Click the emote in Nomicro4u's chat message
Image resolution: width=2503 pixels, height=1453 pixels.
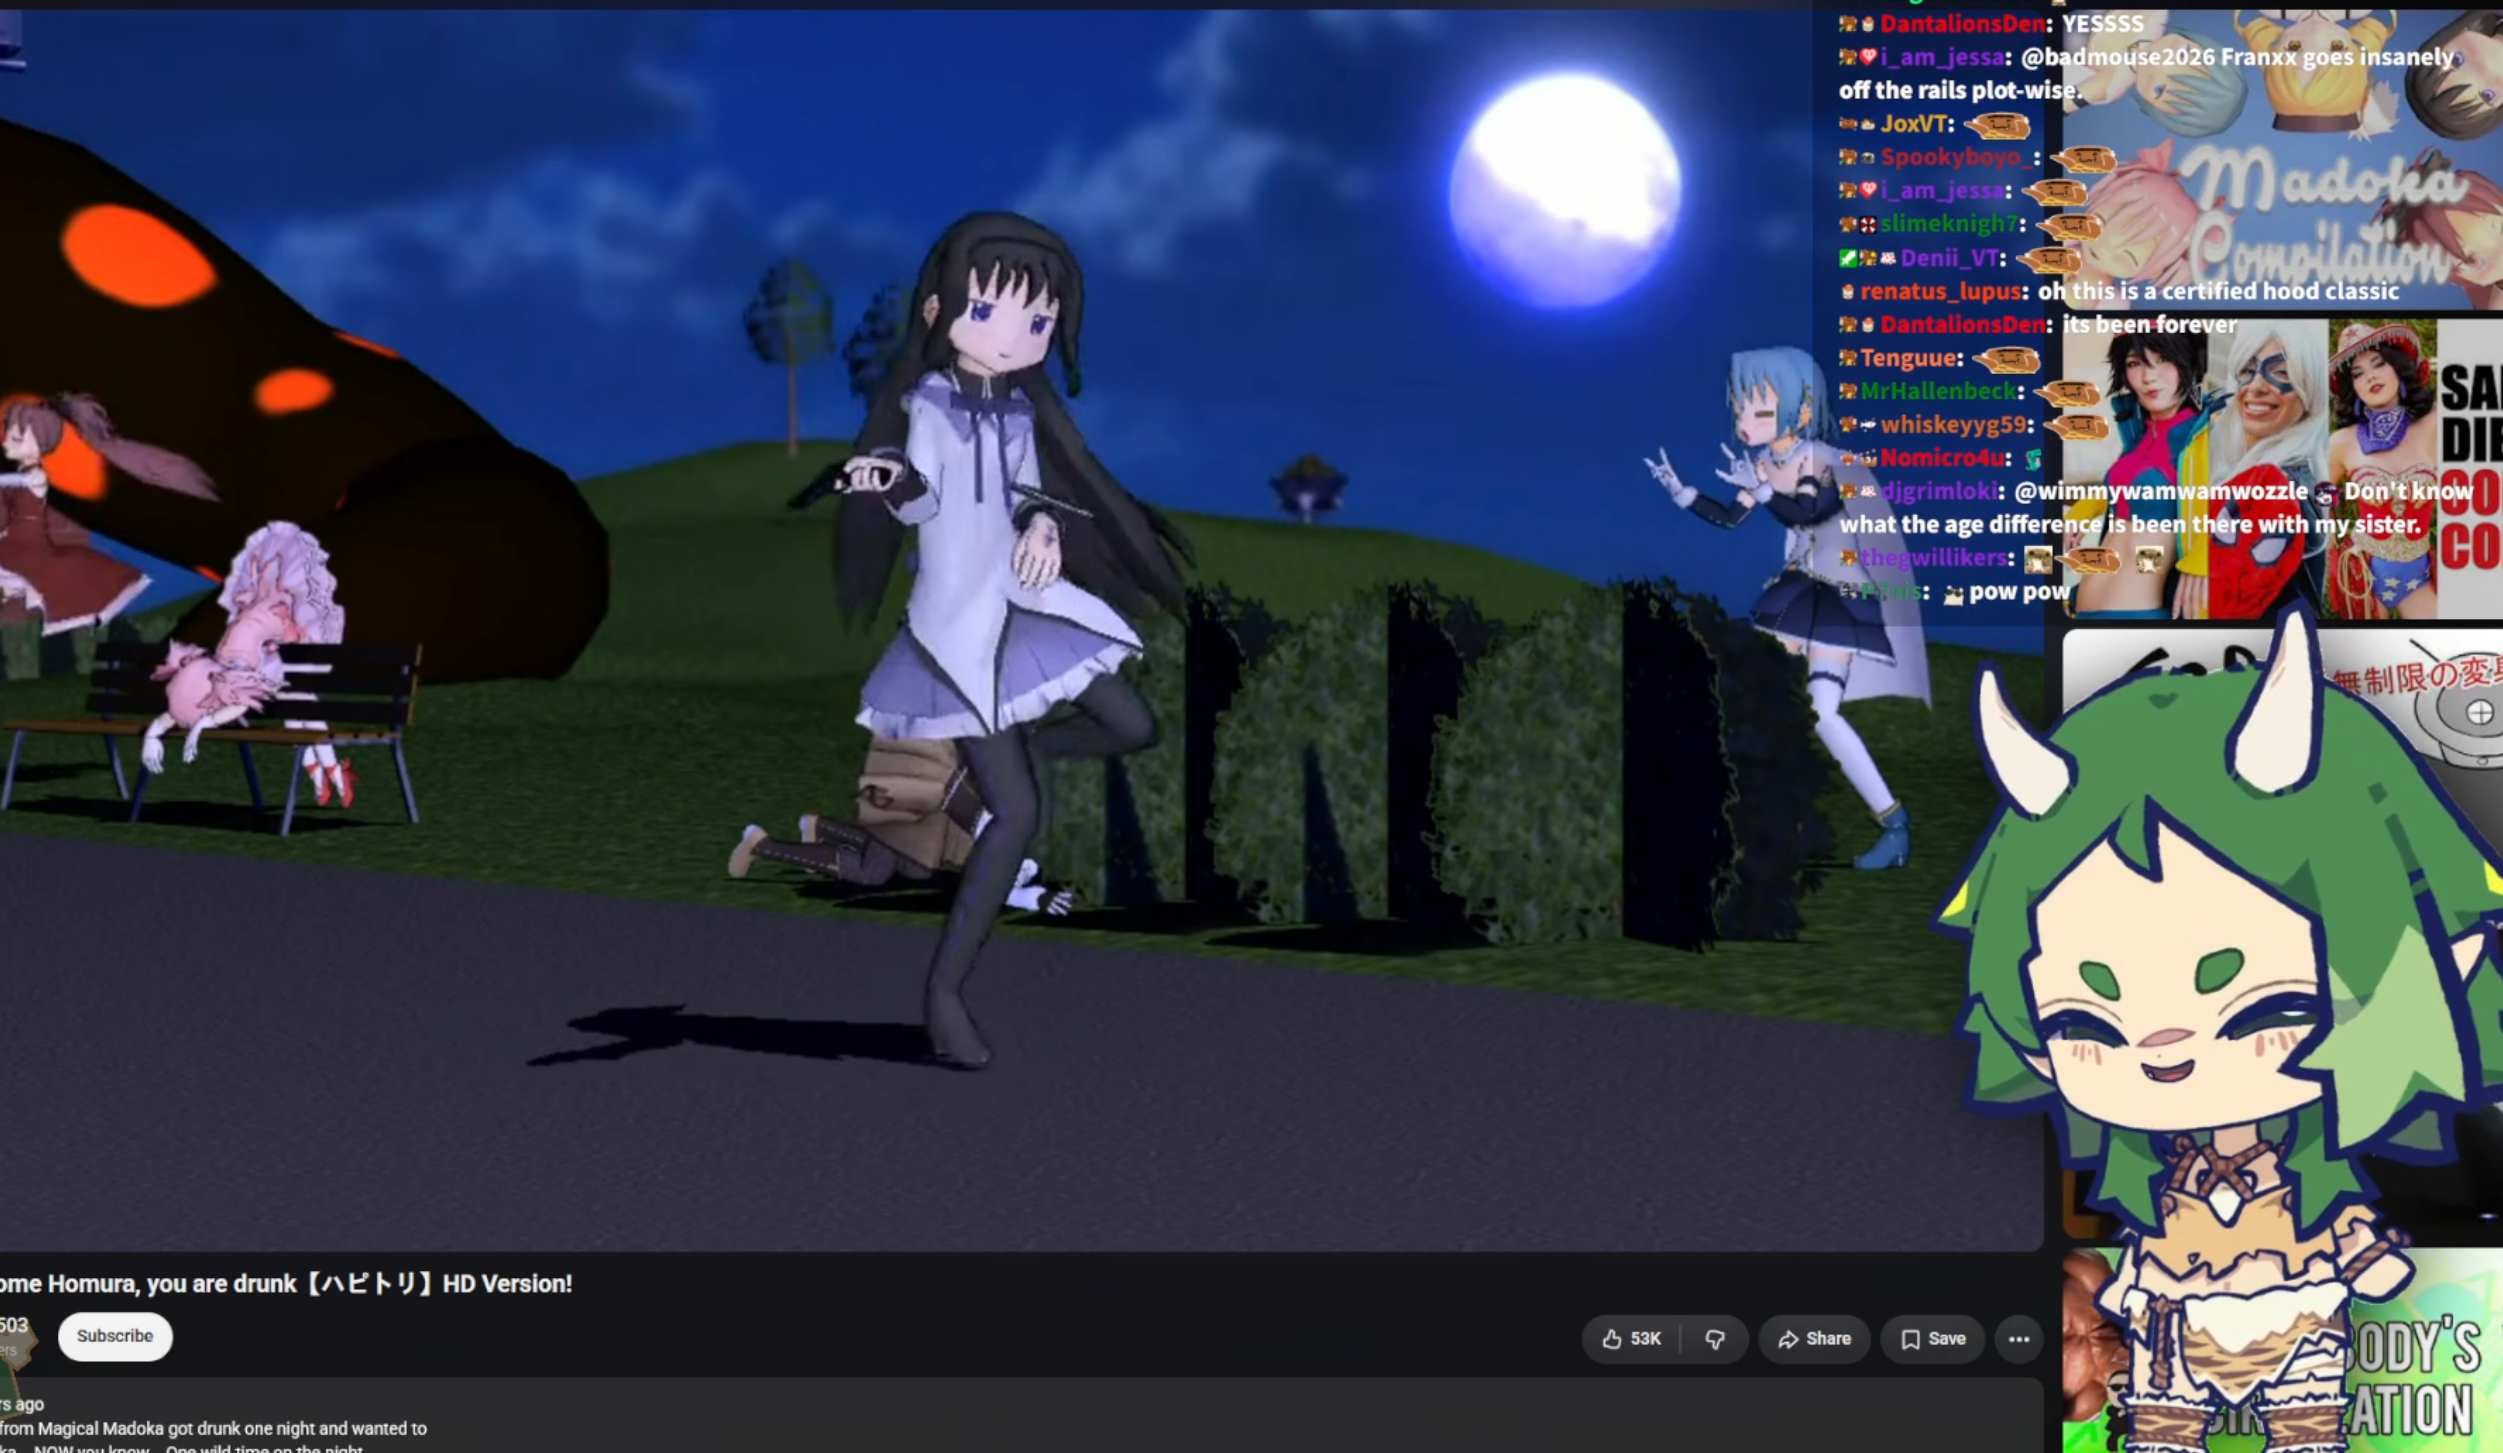point(2033,459)
